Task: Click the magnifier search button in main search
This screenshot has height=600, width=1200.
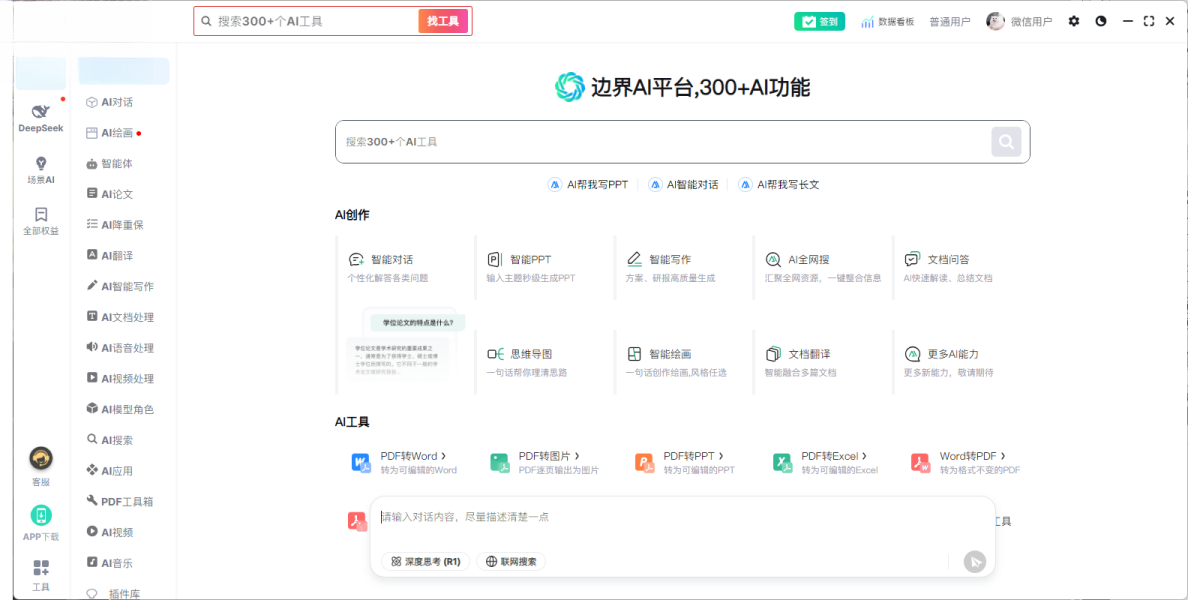Action: [x=1006, y=142]
